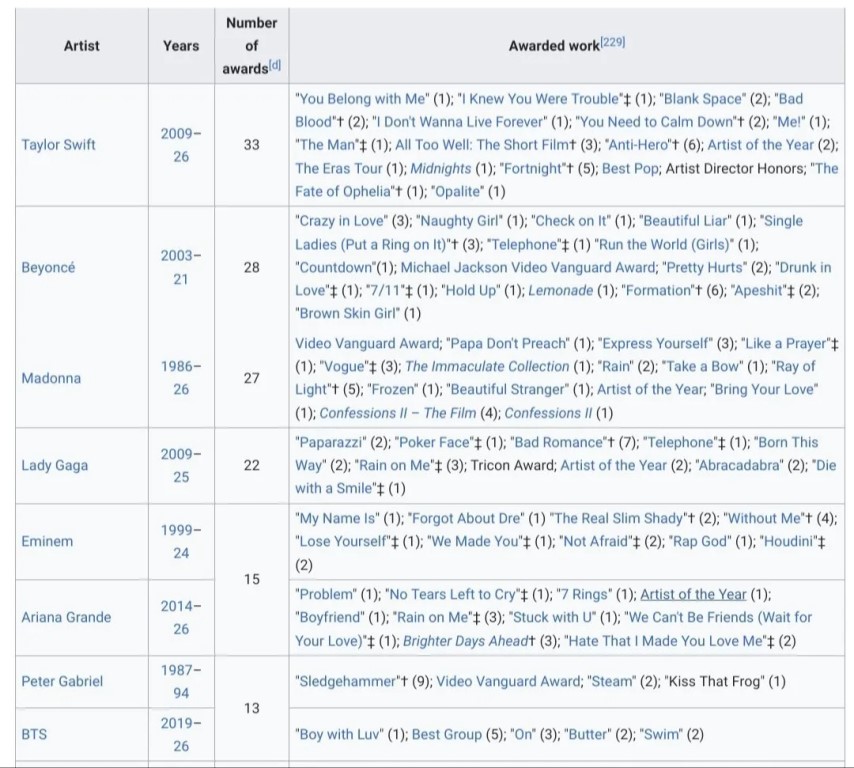Open the Best Group link in BTS row
Screen dimensions: 854x768
pos(447,734)
